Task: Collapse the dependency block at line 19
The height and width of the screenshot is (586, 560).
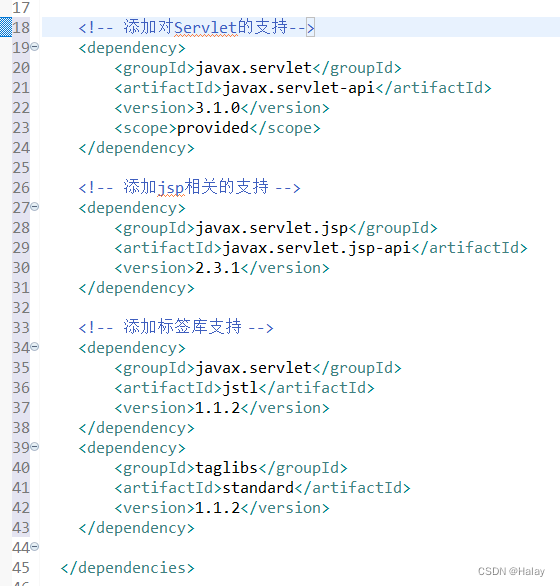Action: (34, 47)
